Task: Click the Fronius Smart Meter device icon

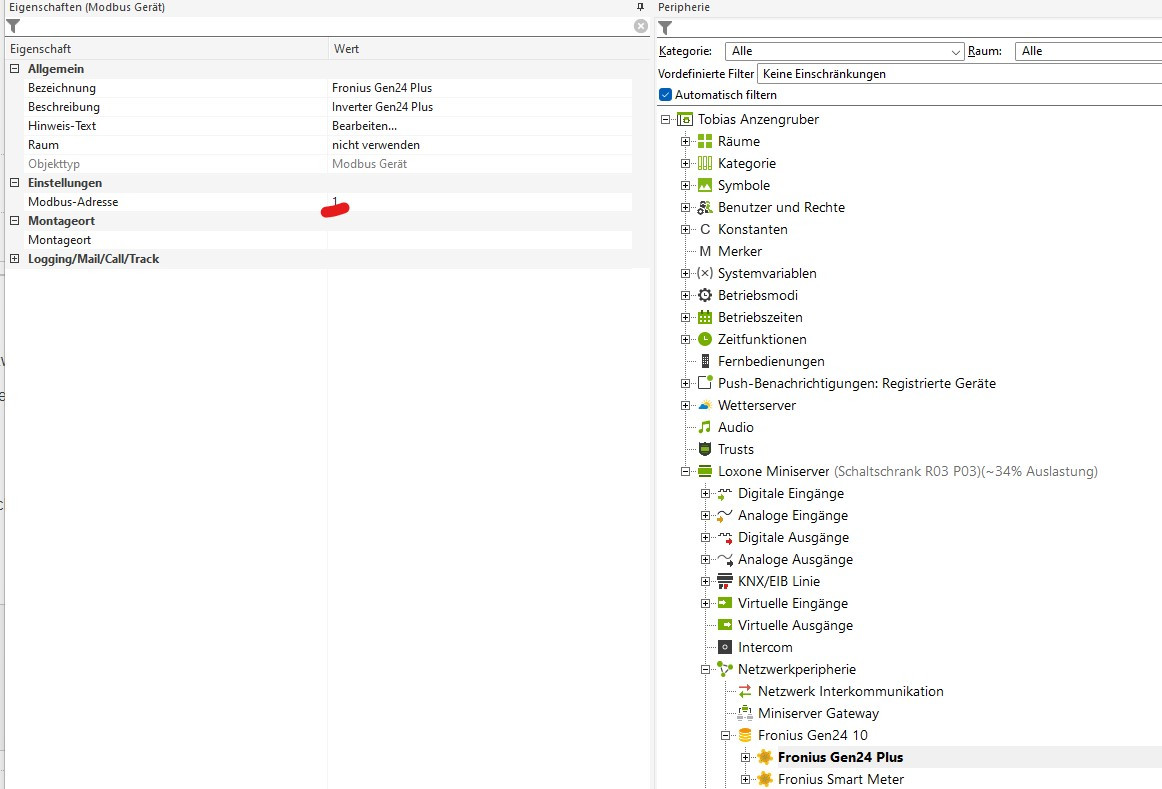Action: tap(765, 779)
